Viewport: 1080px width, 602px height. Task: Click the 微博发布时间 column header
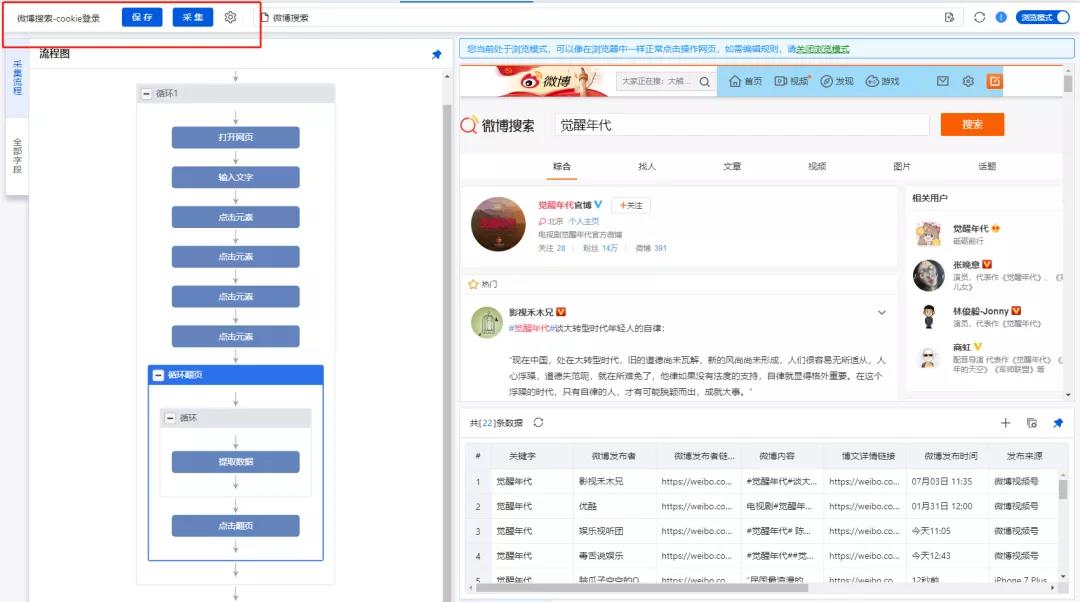point(951,456)
